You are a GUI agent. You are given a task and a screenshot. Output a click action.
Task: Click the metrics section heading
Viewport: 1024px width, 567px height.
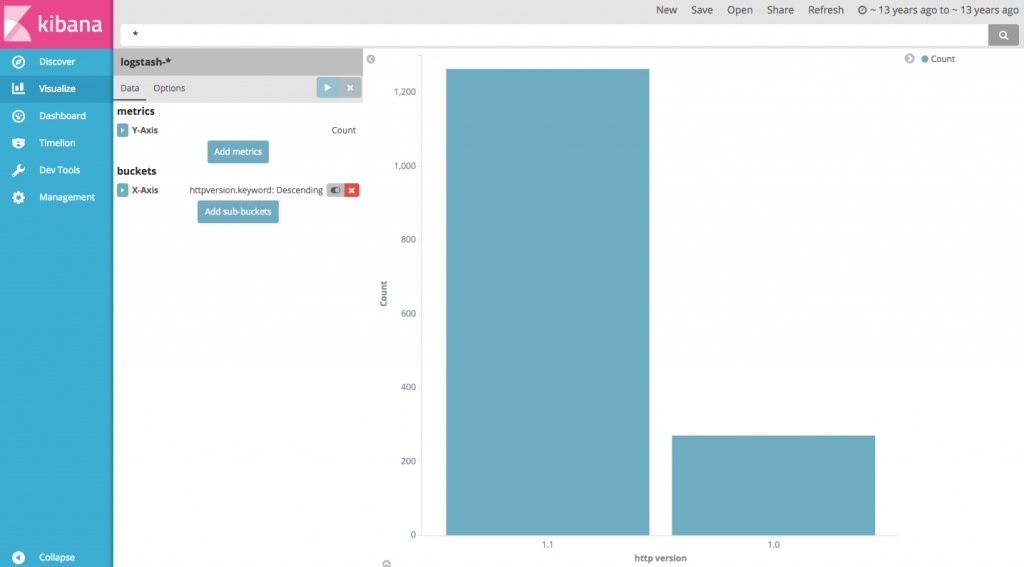[x=136, y=111]
